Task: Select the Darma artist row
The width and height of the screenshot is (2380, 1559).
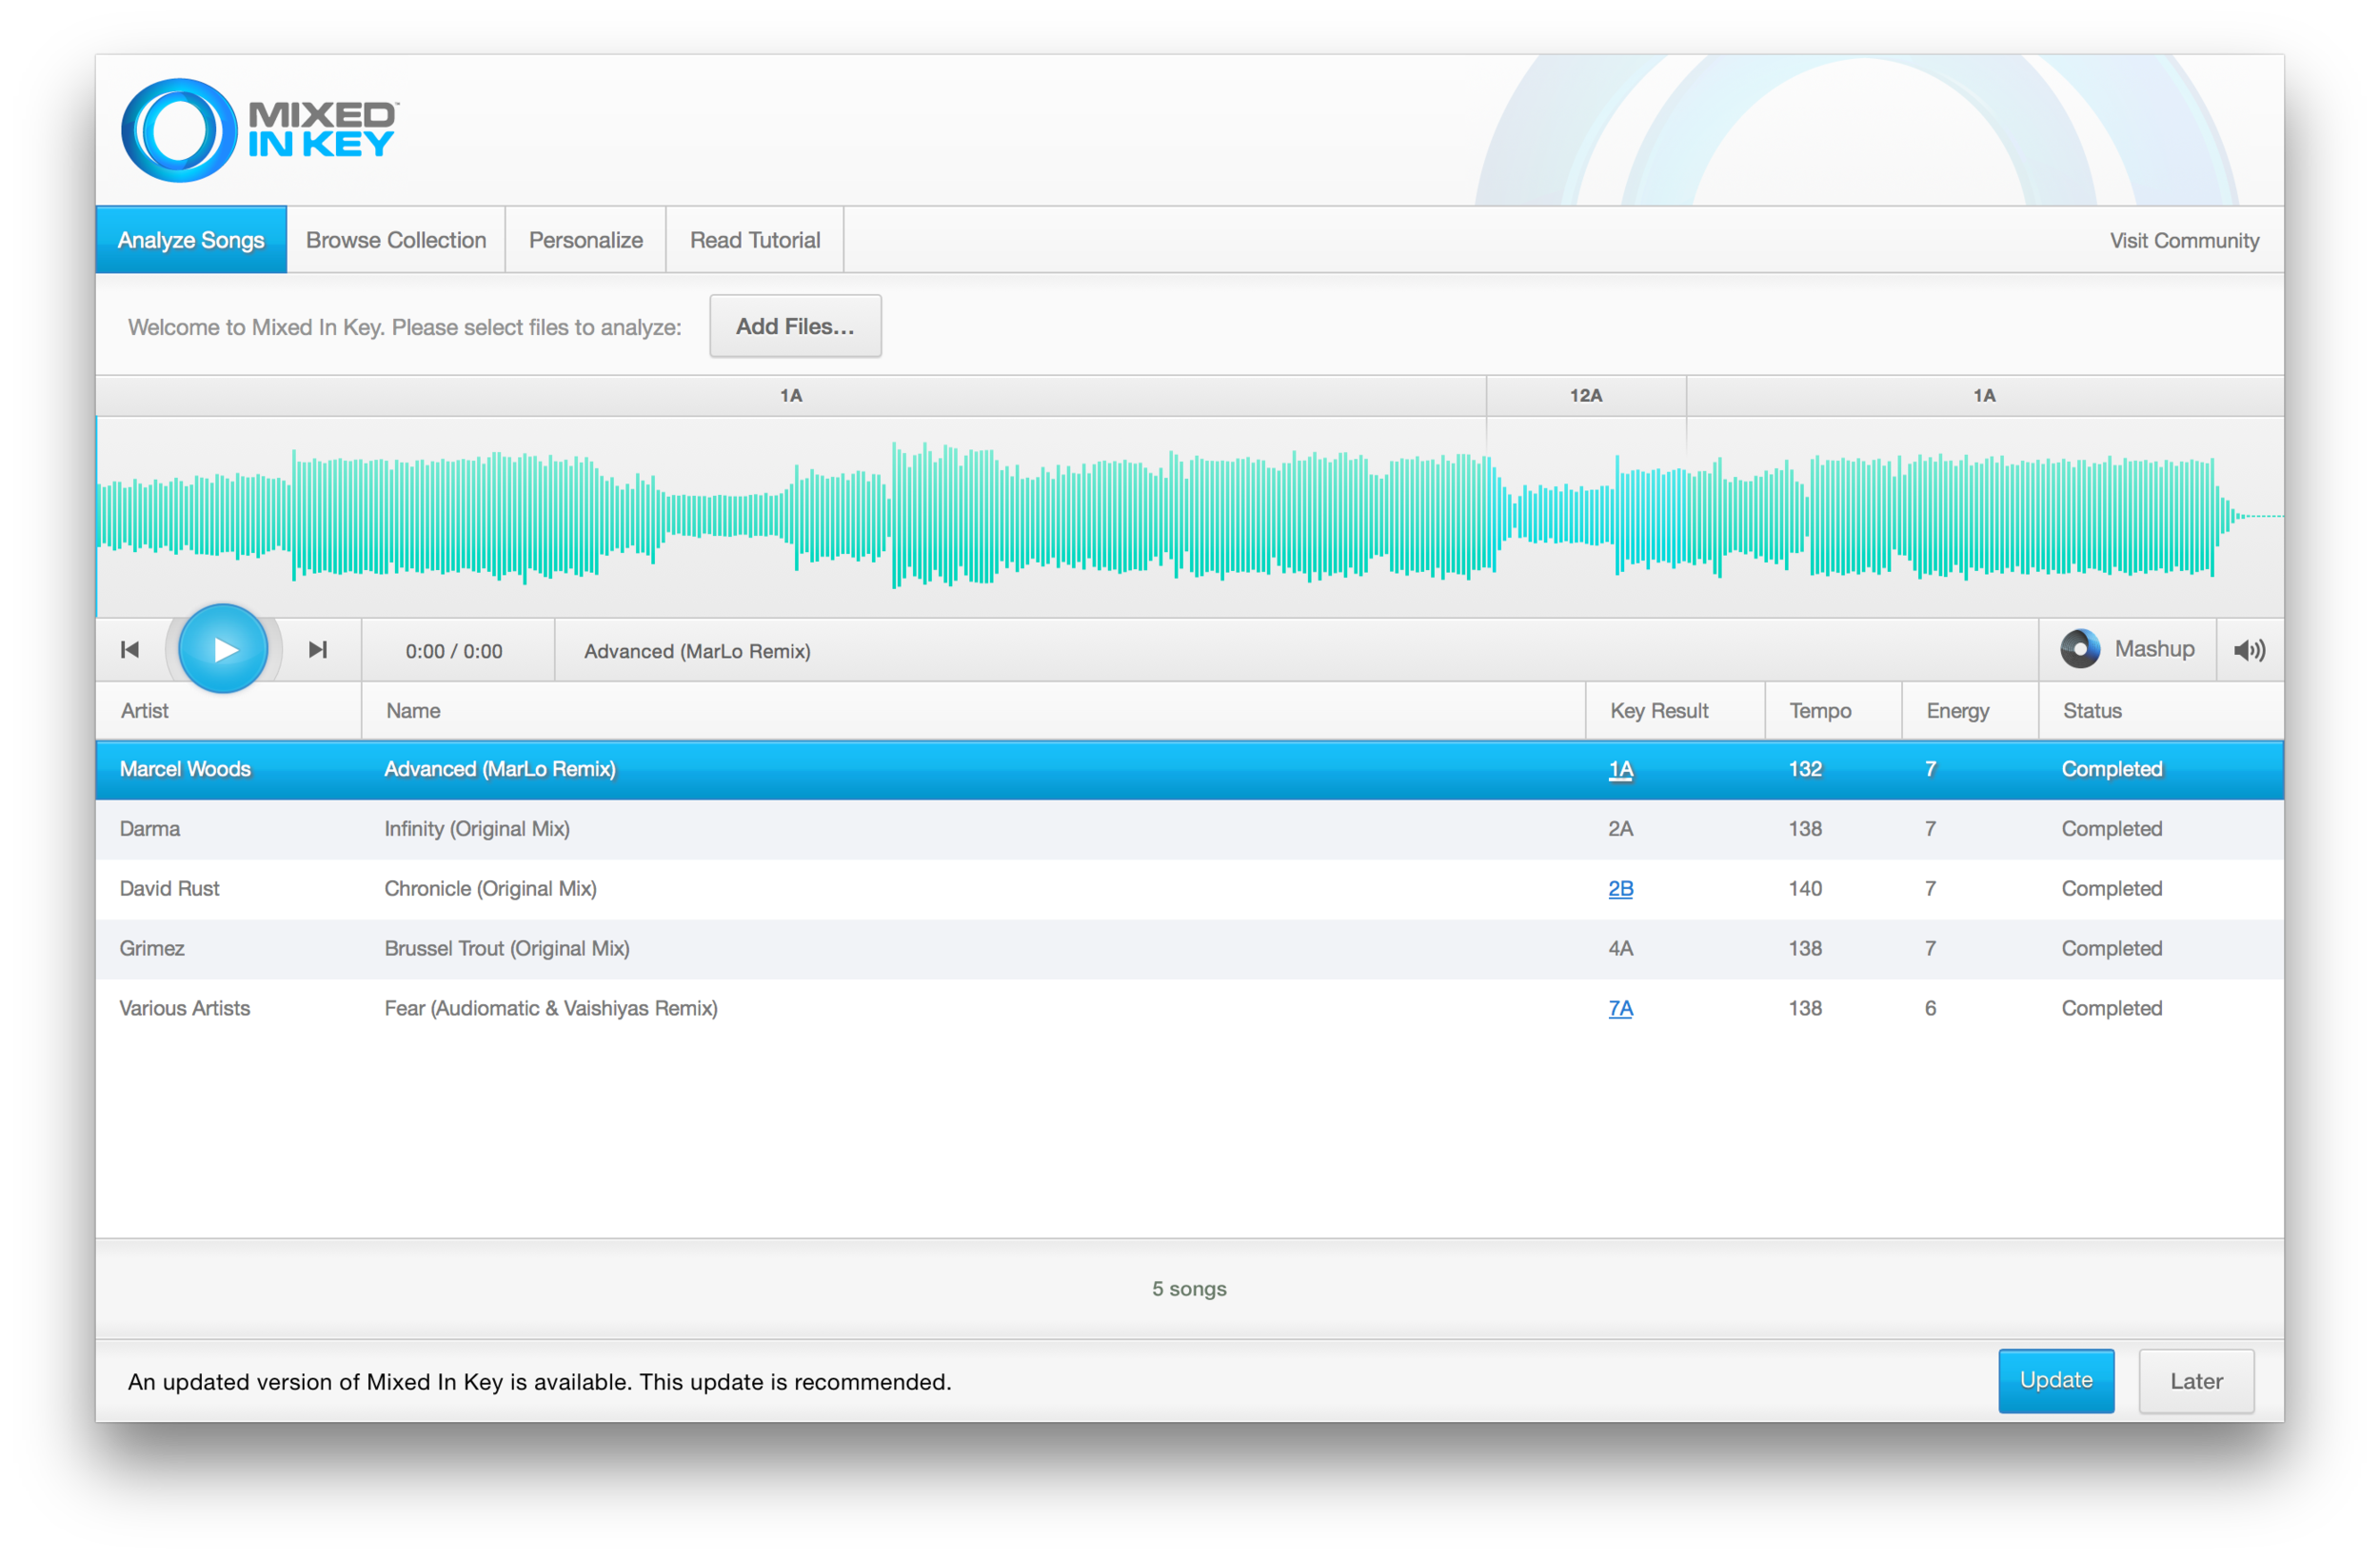Action: [x=1190, y=829]
